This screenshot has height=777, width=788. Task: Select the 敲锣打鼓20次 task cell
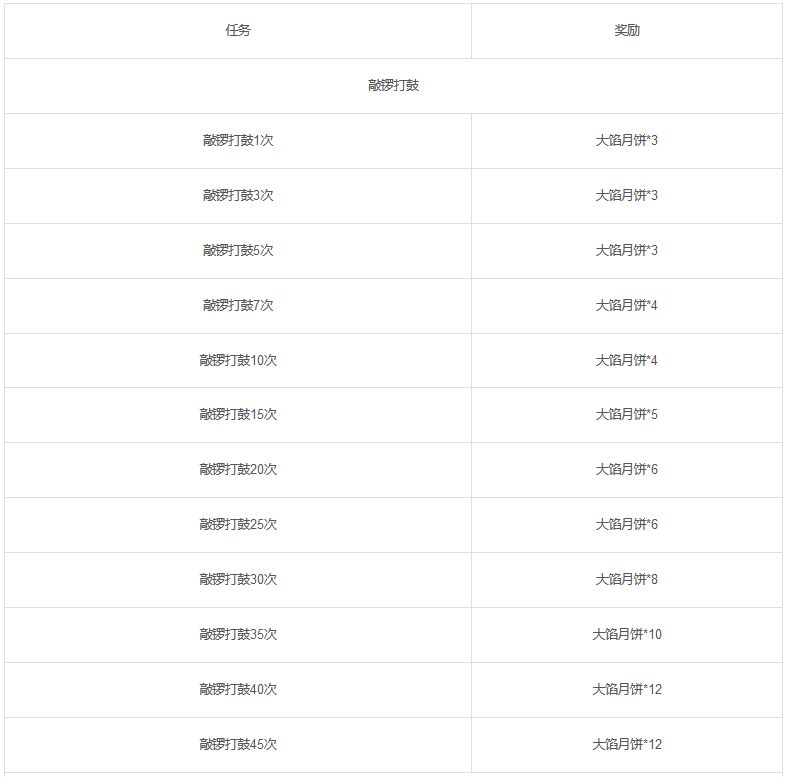pos(238,470)
